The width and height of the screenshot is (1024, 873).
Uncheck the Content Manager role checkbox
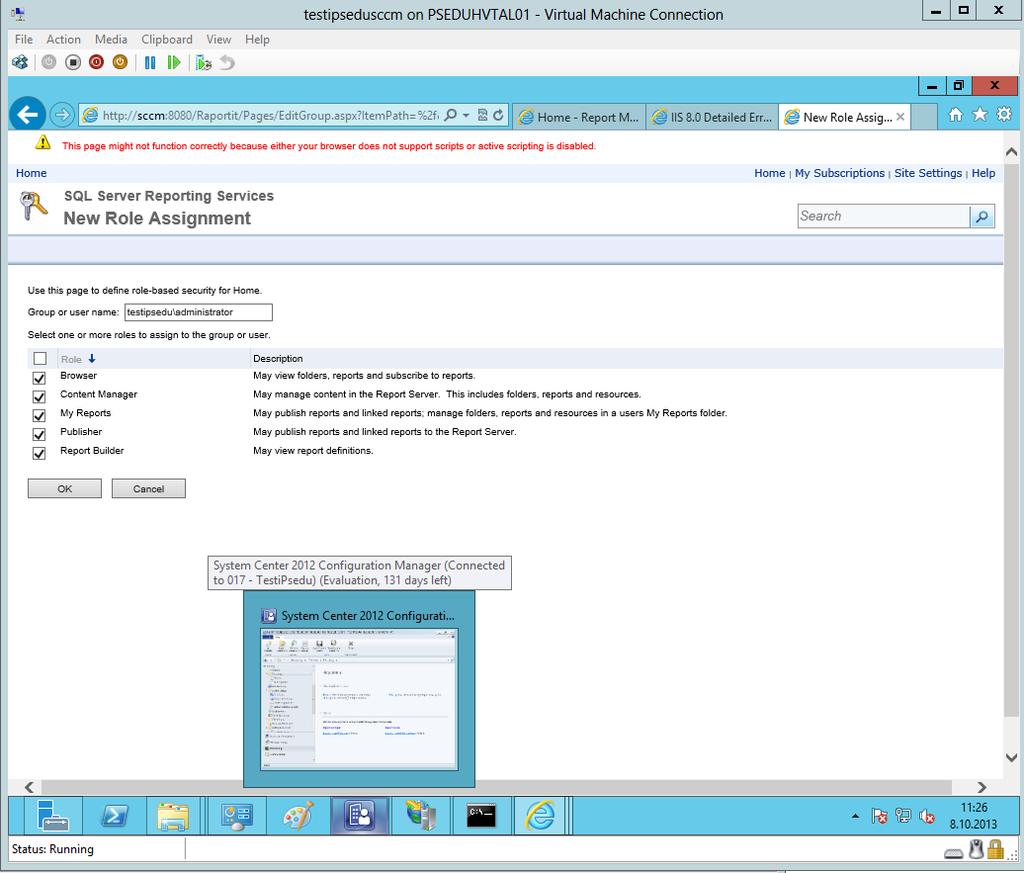(x=39, y=397)
